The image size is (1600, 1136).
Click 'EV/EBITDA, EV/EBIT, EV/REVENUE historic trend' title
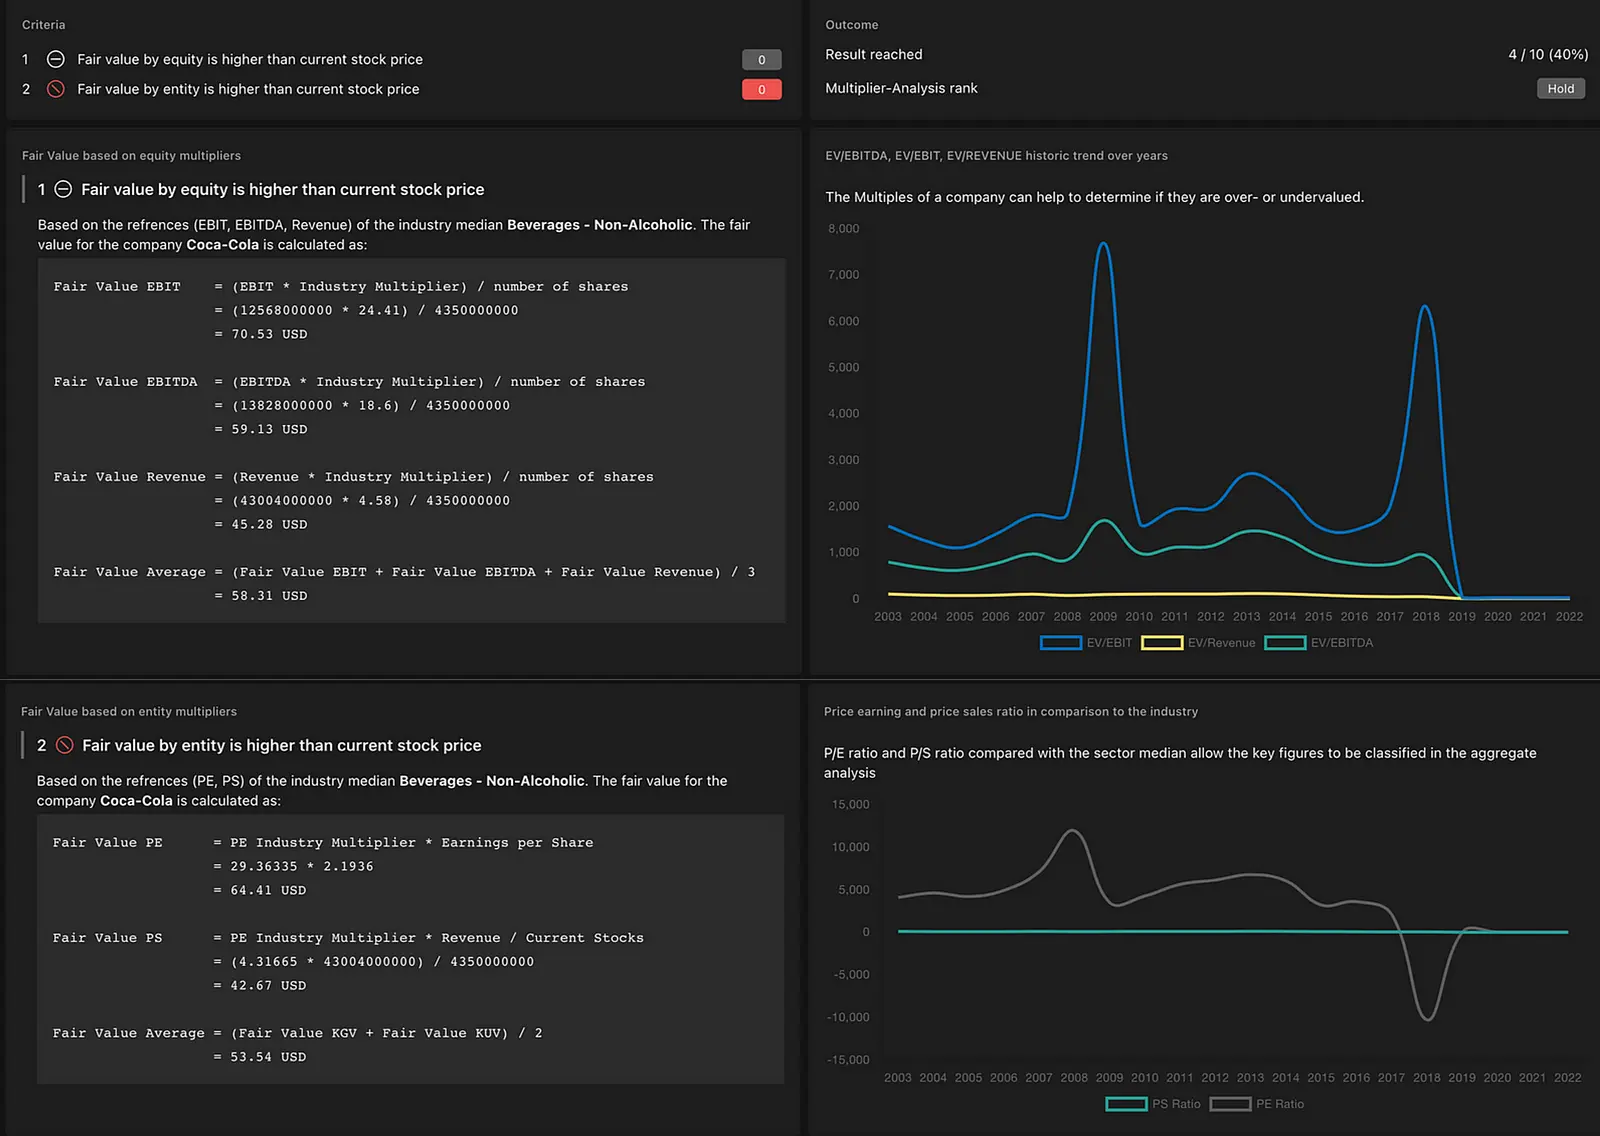[x=996, y=156]
